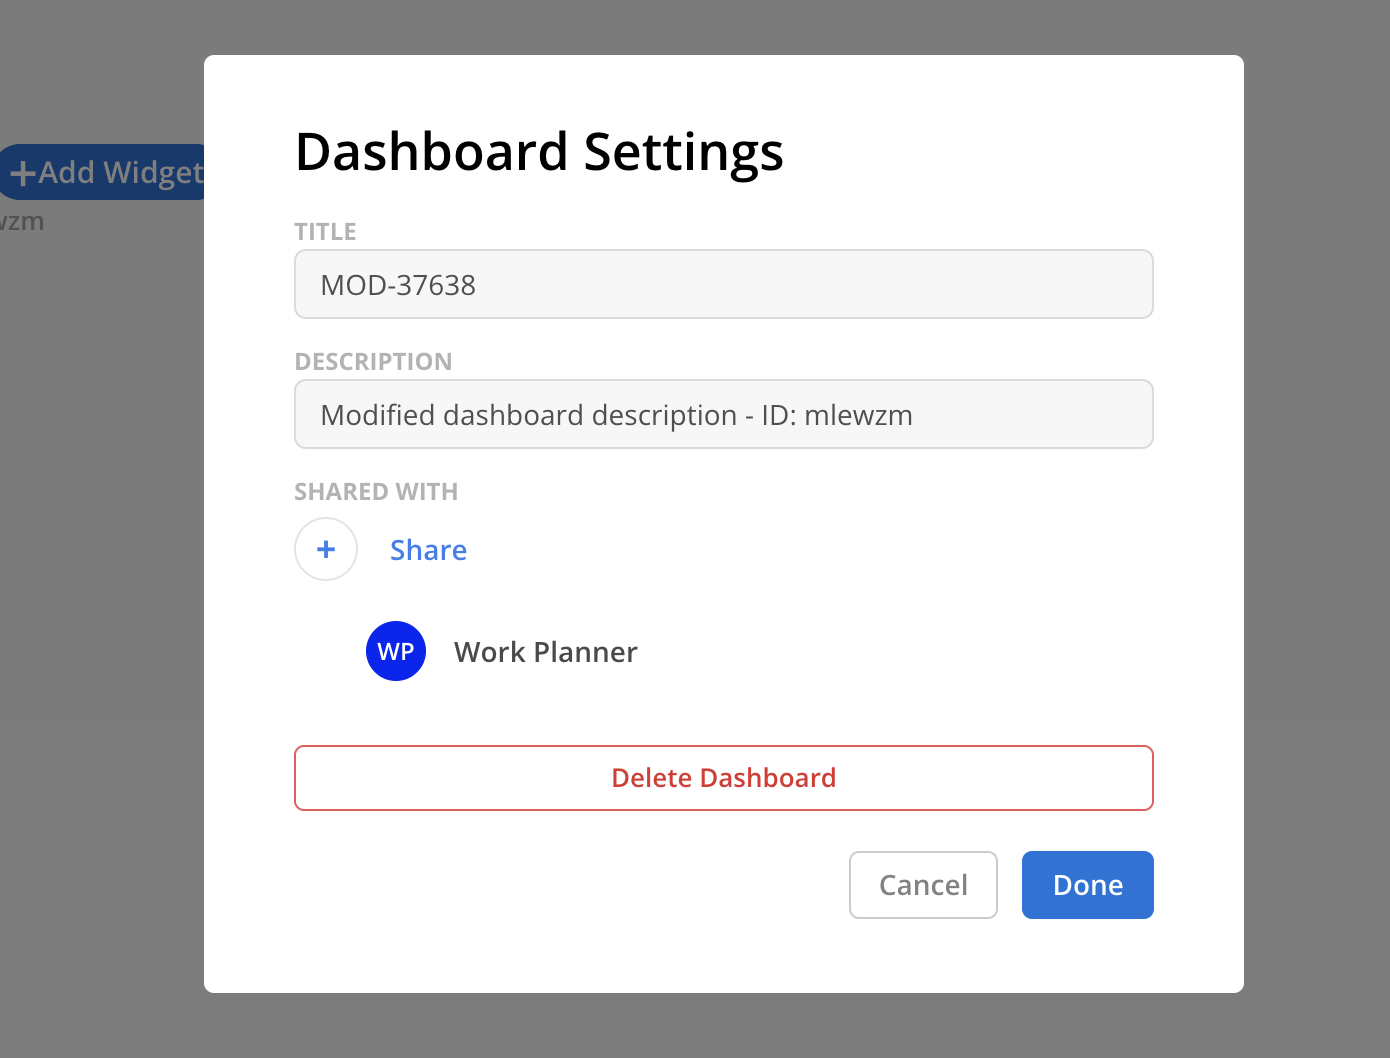Screen dimensions: 1390x1058
Task: Cancel the dashboard settings dialog
Action: (923, 885)
